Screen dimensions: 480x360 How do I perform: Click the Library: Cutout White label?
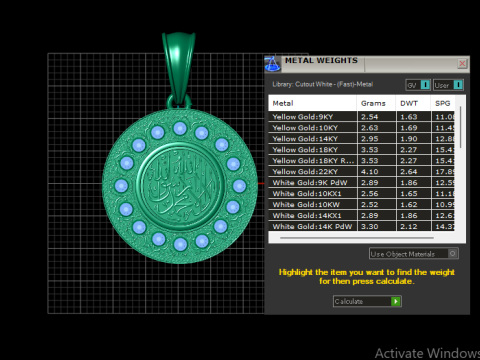(322, 84)
